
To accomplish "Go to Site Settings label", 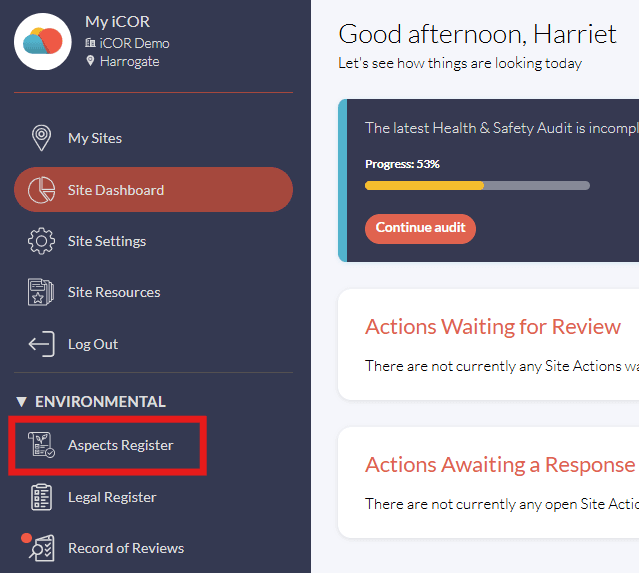I will pyautogui.click(x=107, y=241).
